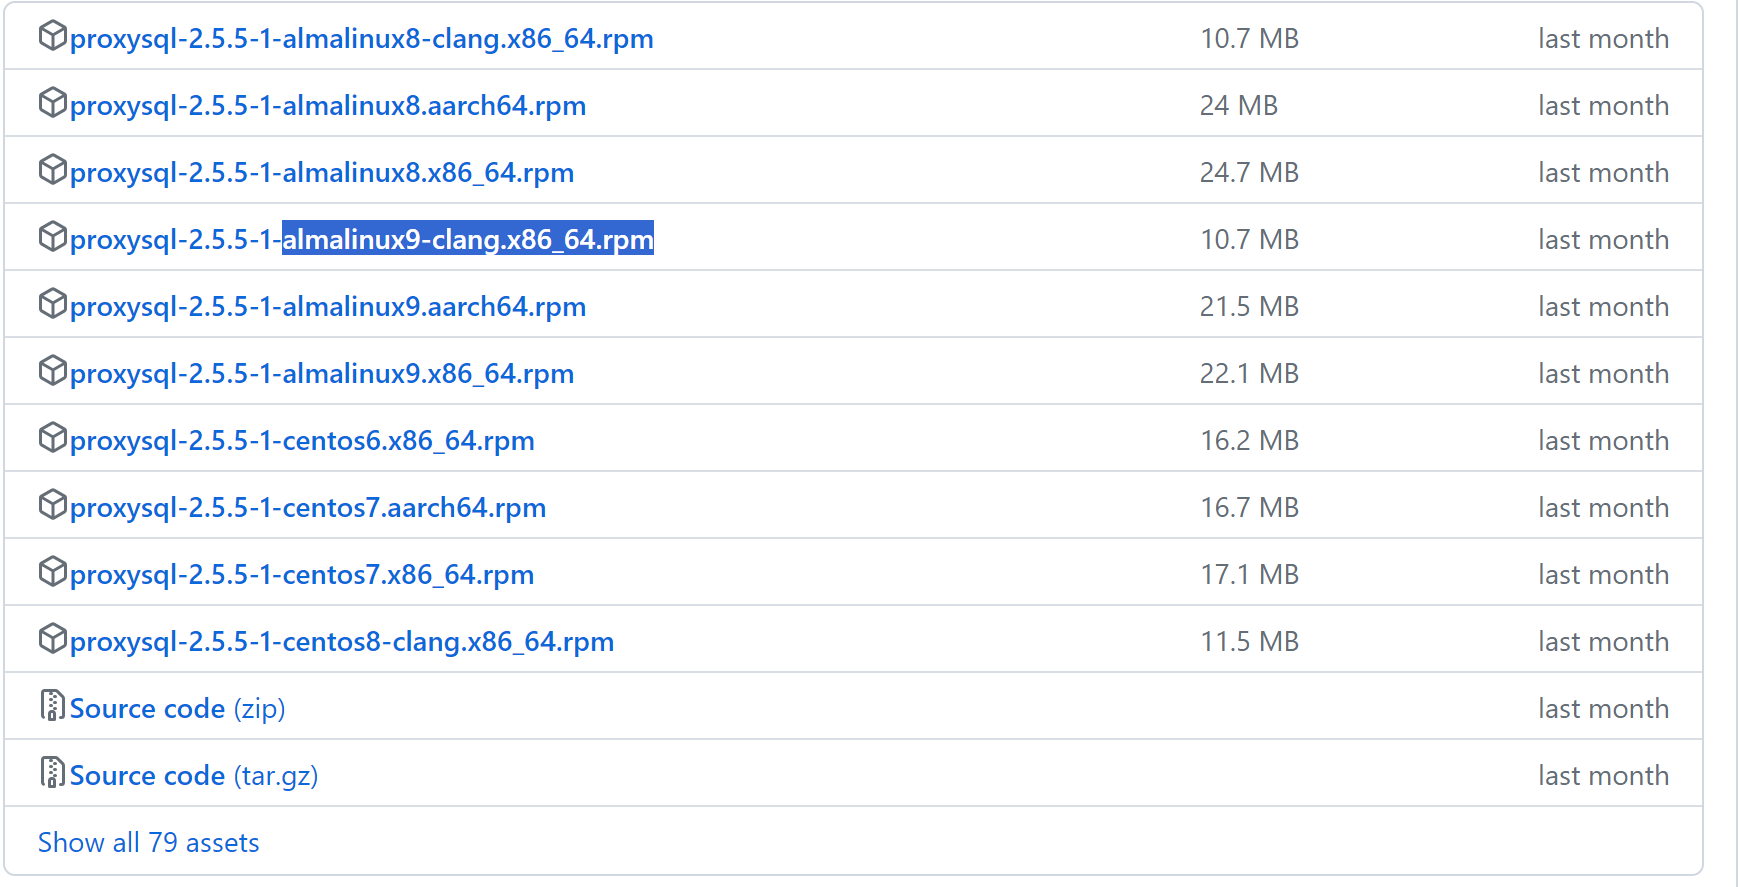Download Source code (tar.gz) archive
Screen dimensions: 1740x887
[x=147, y=776]
